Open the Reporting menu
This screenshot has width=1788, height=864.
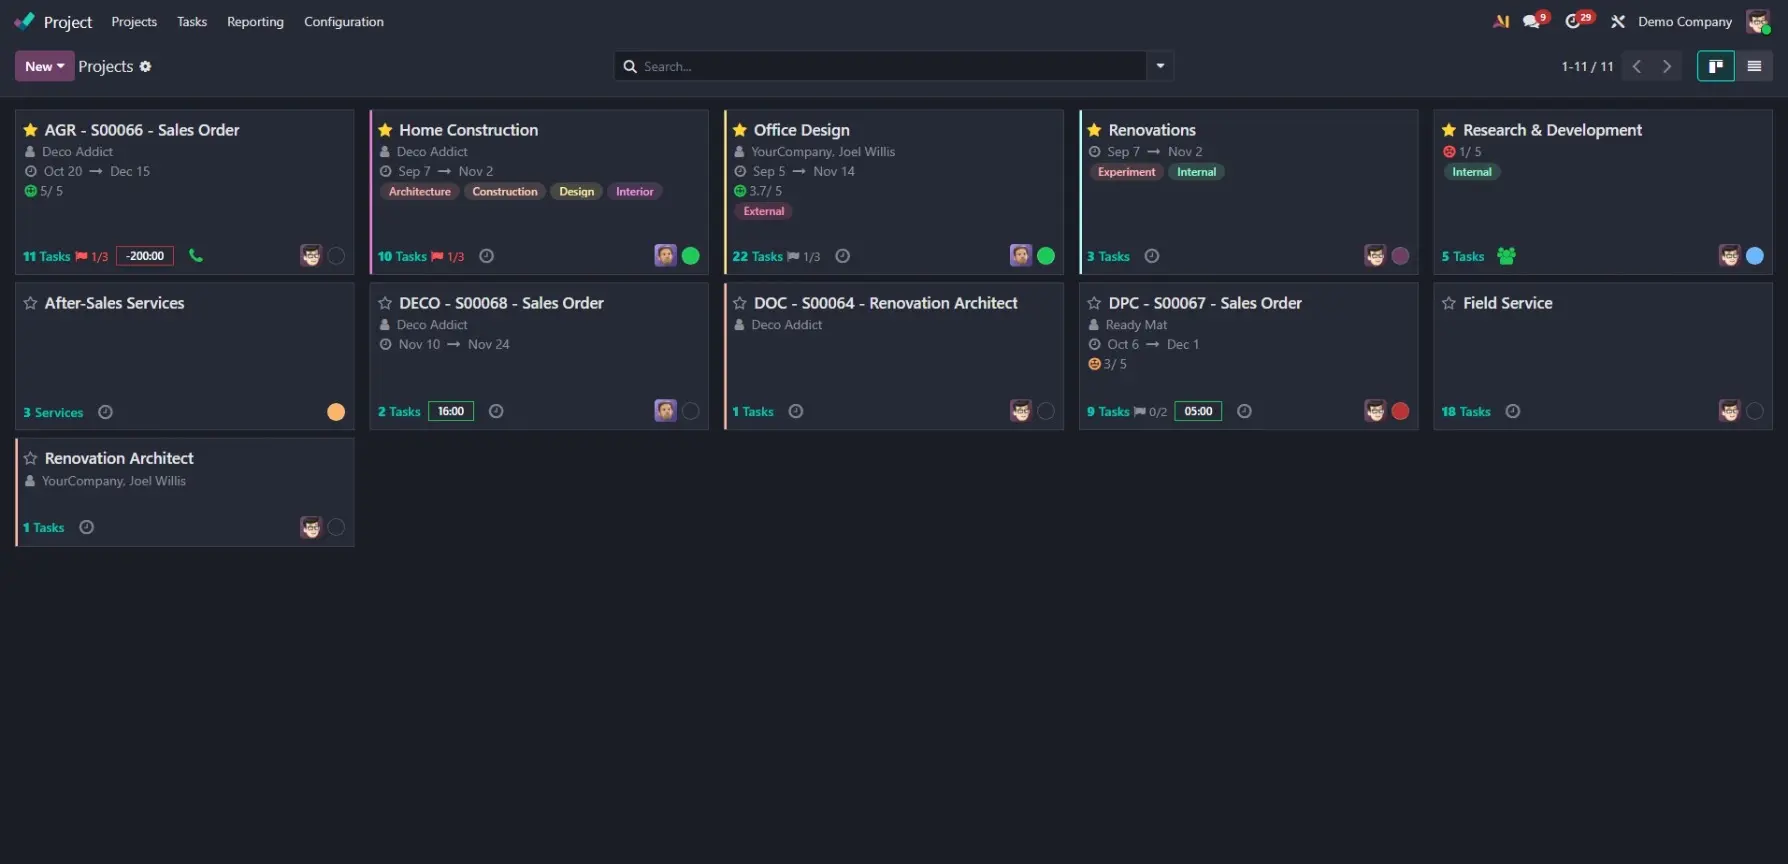click(255, 22)
